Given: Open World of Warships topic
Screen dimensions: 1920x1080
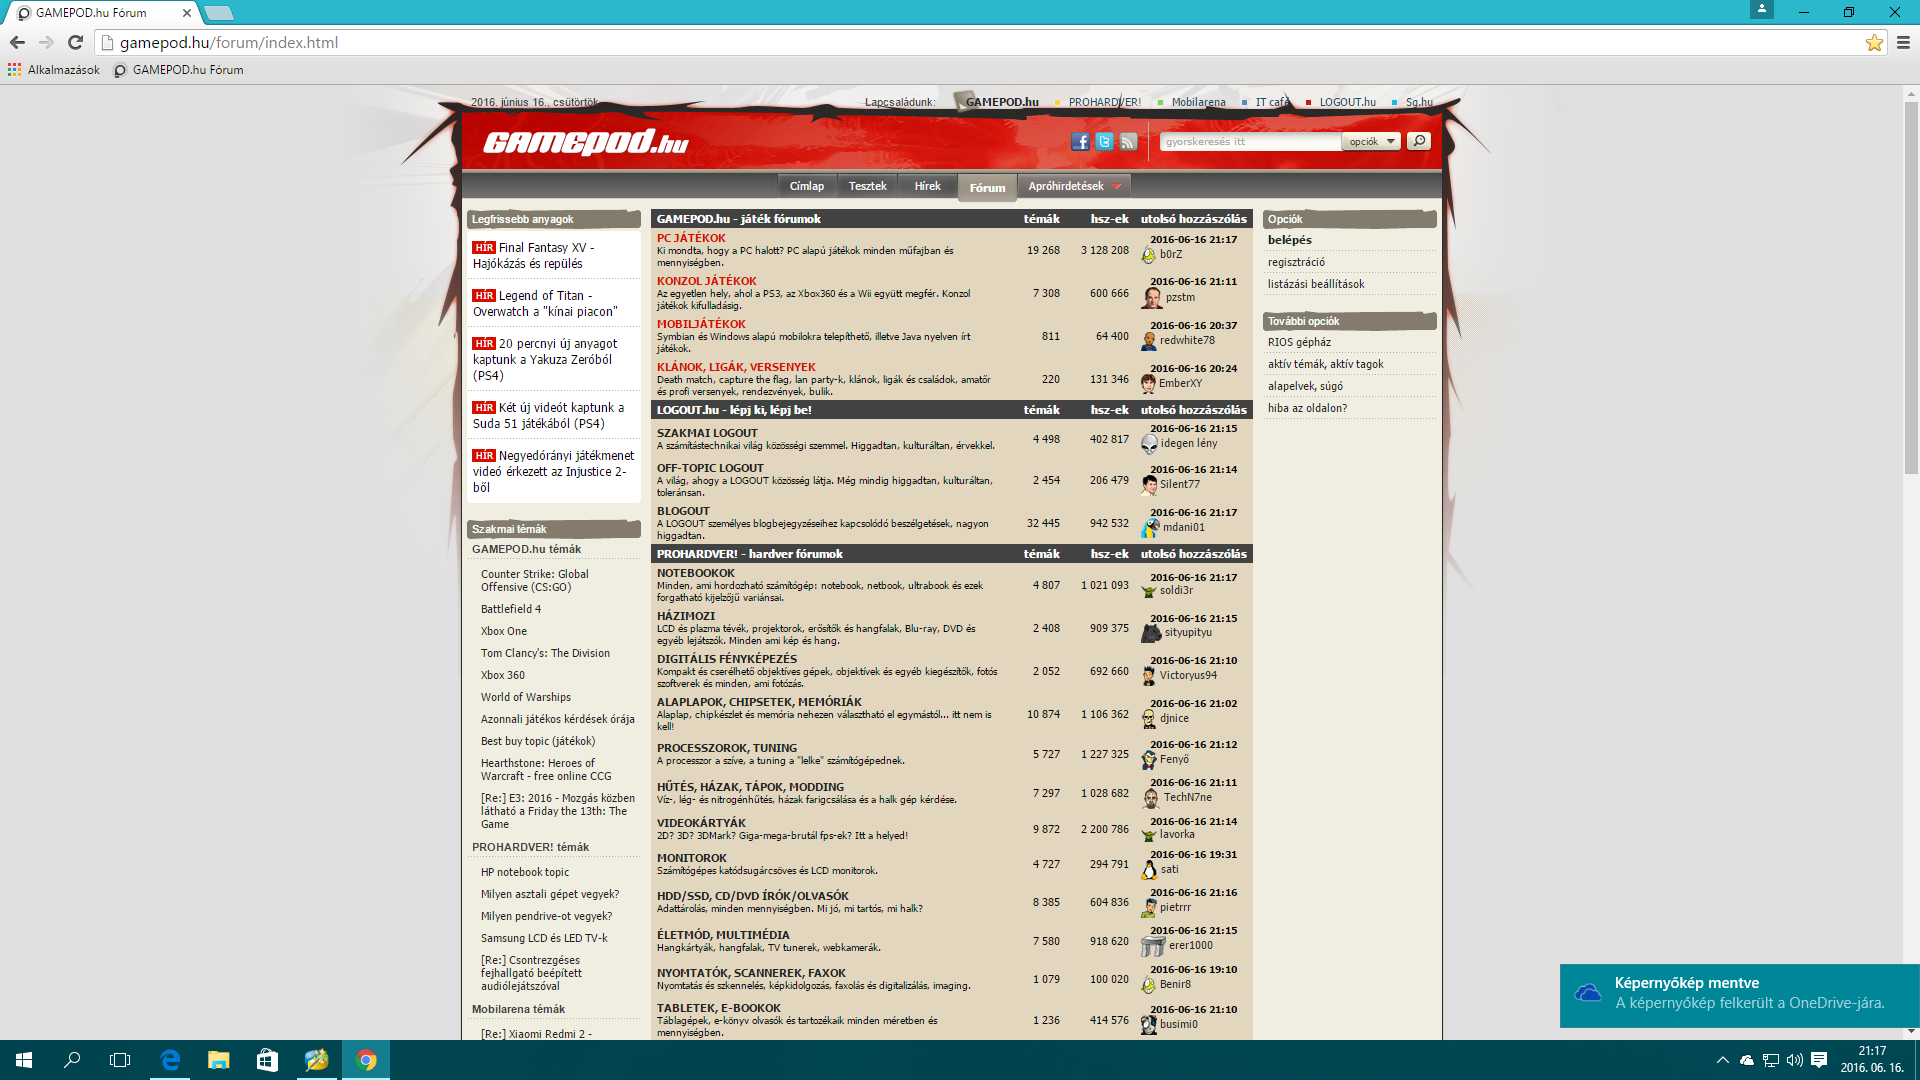Looking at the screenshot, I should pyautogui.click(x=525, y=697).
